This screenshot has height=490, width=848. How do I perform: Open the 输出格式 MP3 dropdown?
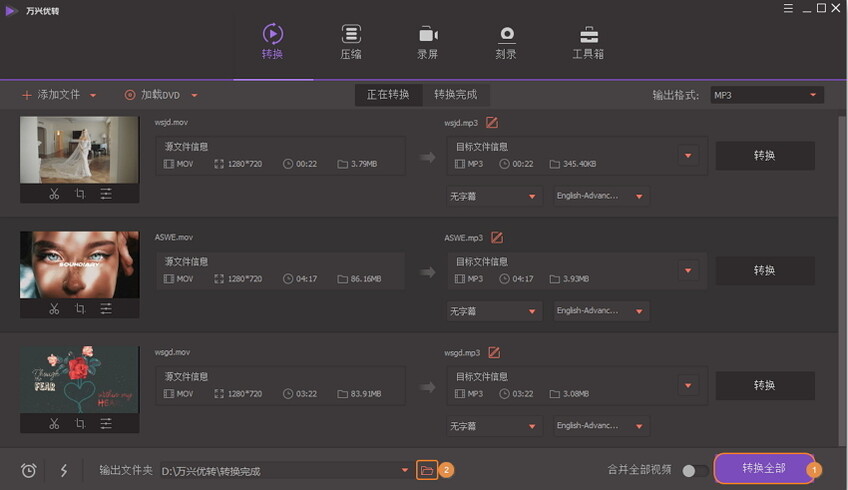[767, 95]
